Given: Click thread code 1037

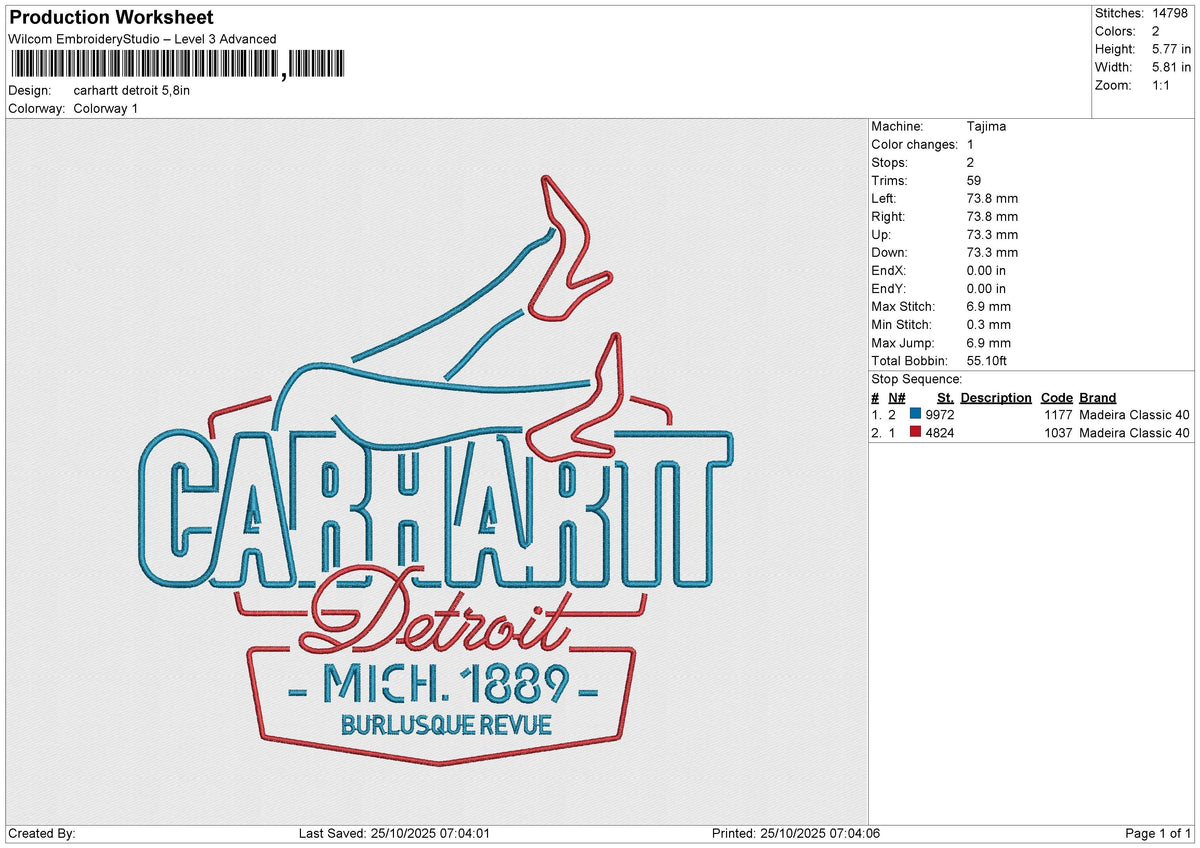Looking at the screenshot, I should [1057, 432].
